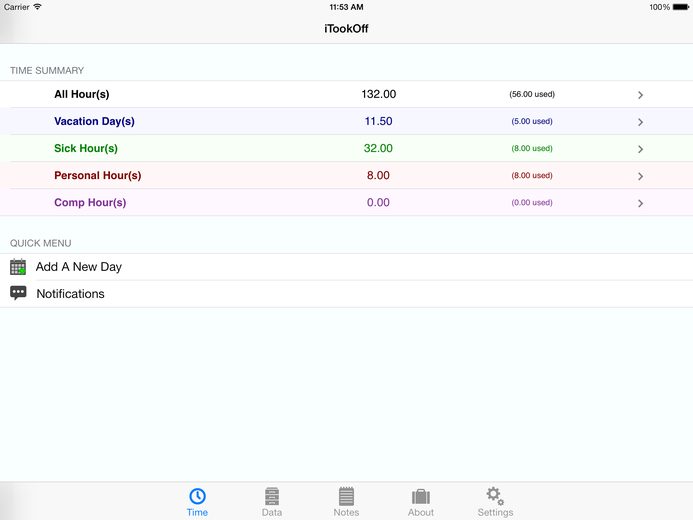Image resolution: width=693 pixels, height=520 pixels.
Task: Tap the Wi-Fi icon in status bar
Action: tap(38, 7)
